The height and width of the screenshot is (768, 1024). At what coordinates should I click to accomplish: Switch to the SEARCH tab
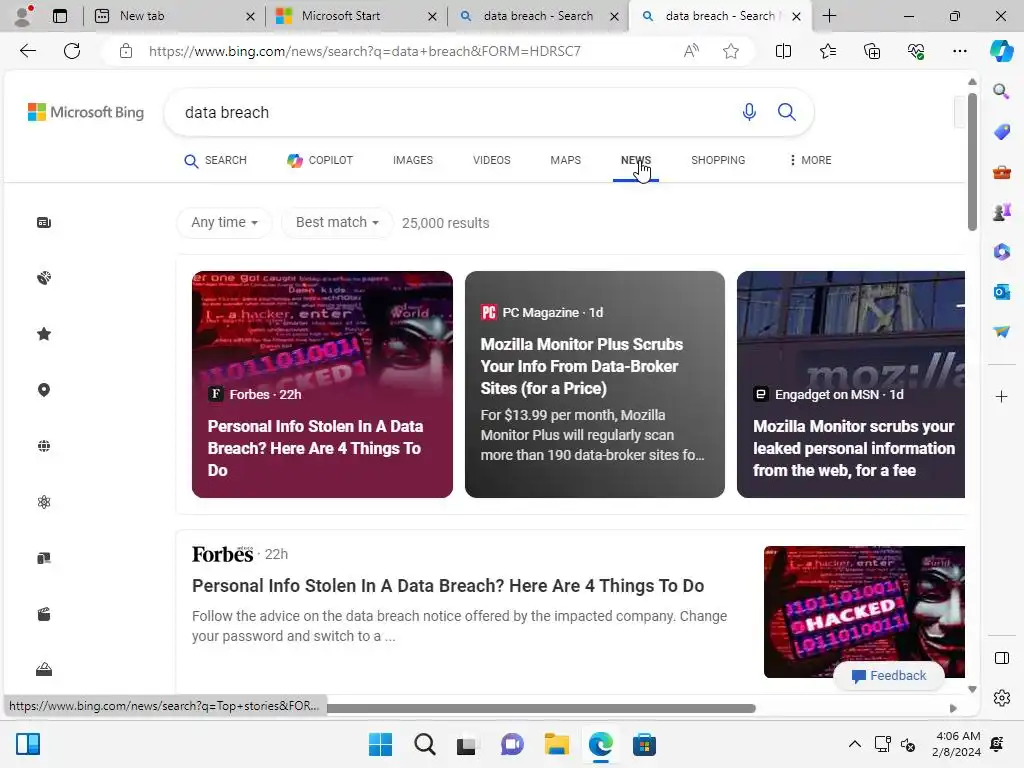point(216,160)
